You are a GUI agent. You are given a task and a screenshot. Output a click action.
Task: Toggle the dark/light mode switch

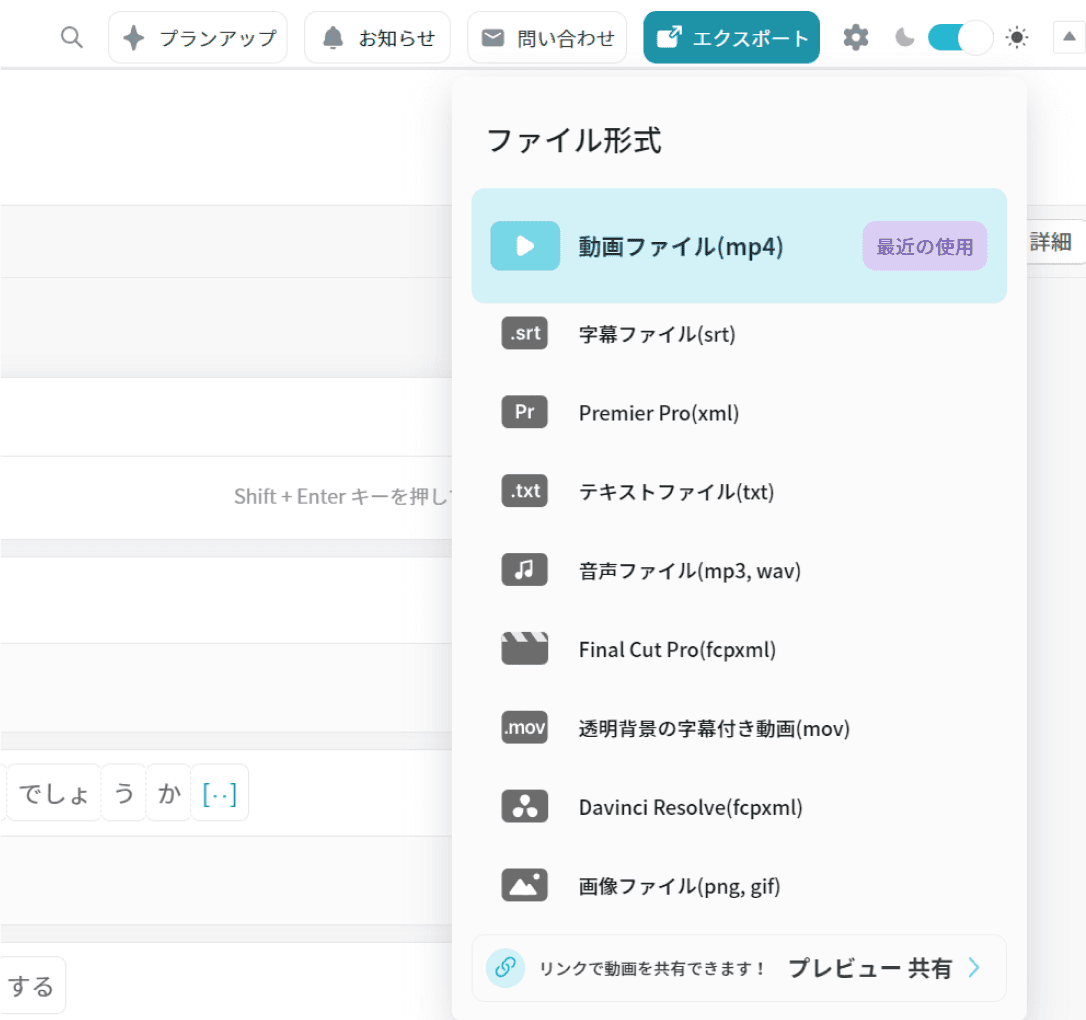click(959, 38)
